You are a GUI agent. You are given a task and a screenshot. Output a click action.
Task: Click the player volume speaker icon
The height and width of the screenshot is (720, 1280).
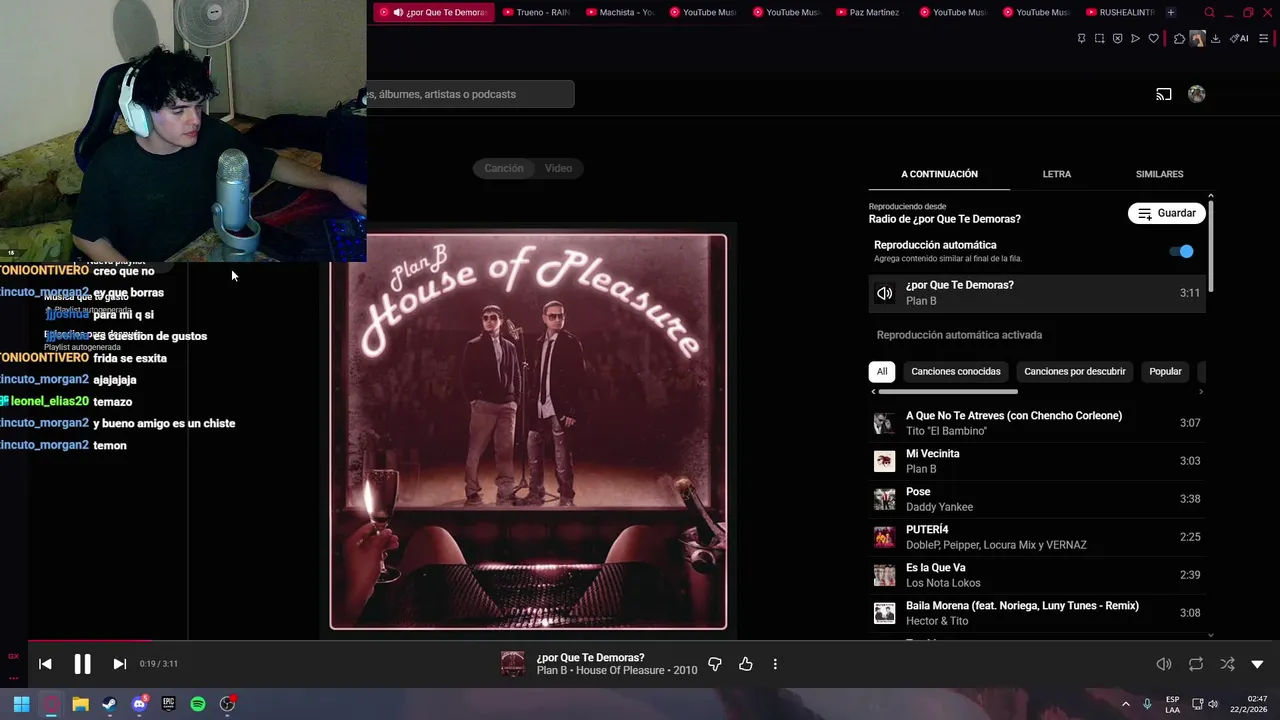[1164, 664]
